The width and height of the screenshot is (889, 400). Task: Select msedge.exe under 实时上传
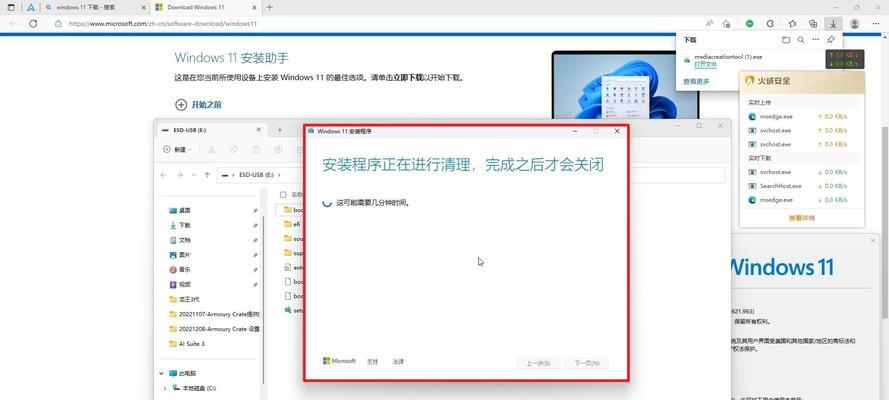pos(776,117)
